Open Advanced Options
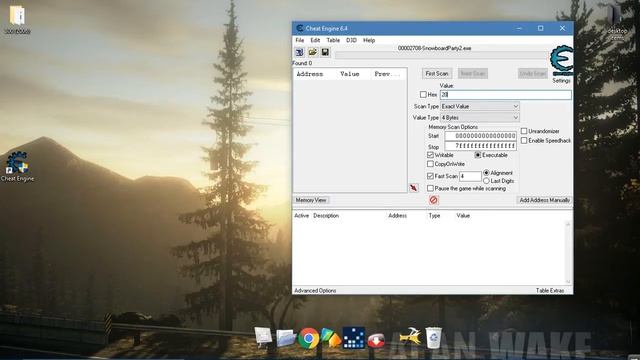Image resolution: width=640 pixels, height=360 pixels. [315, 291]
